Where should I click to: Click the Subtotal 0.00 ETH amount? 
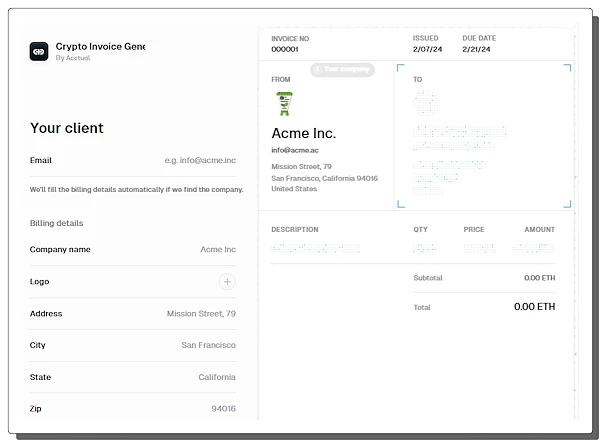click(539, 277)
